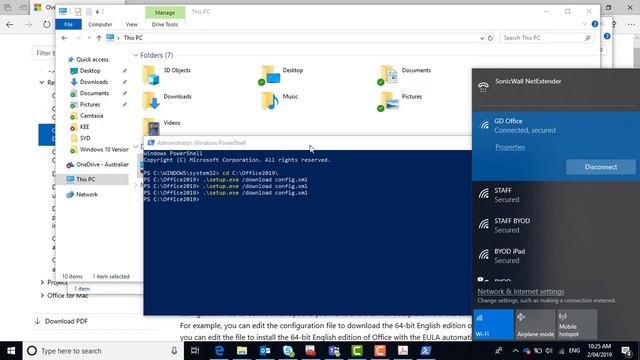Open Adobe Acrobat from taskbar
Viewport: 640px width, 360px height.
(x=403, y=351)
